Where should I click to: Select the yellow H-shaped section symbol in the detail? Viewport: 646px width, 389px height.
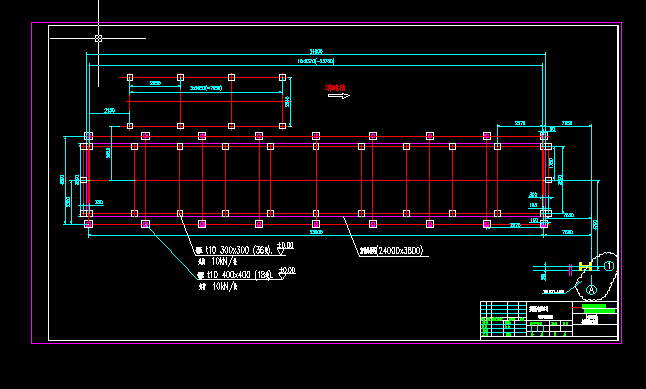click(585, 266)
